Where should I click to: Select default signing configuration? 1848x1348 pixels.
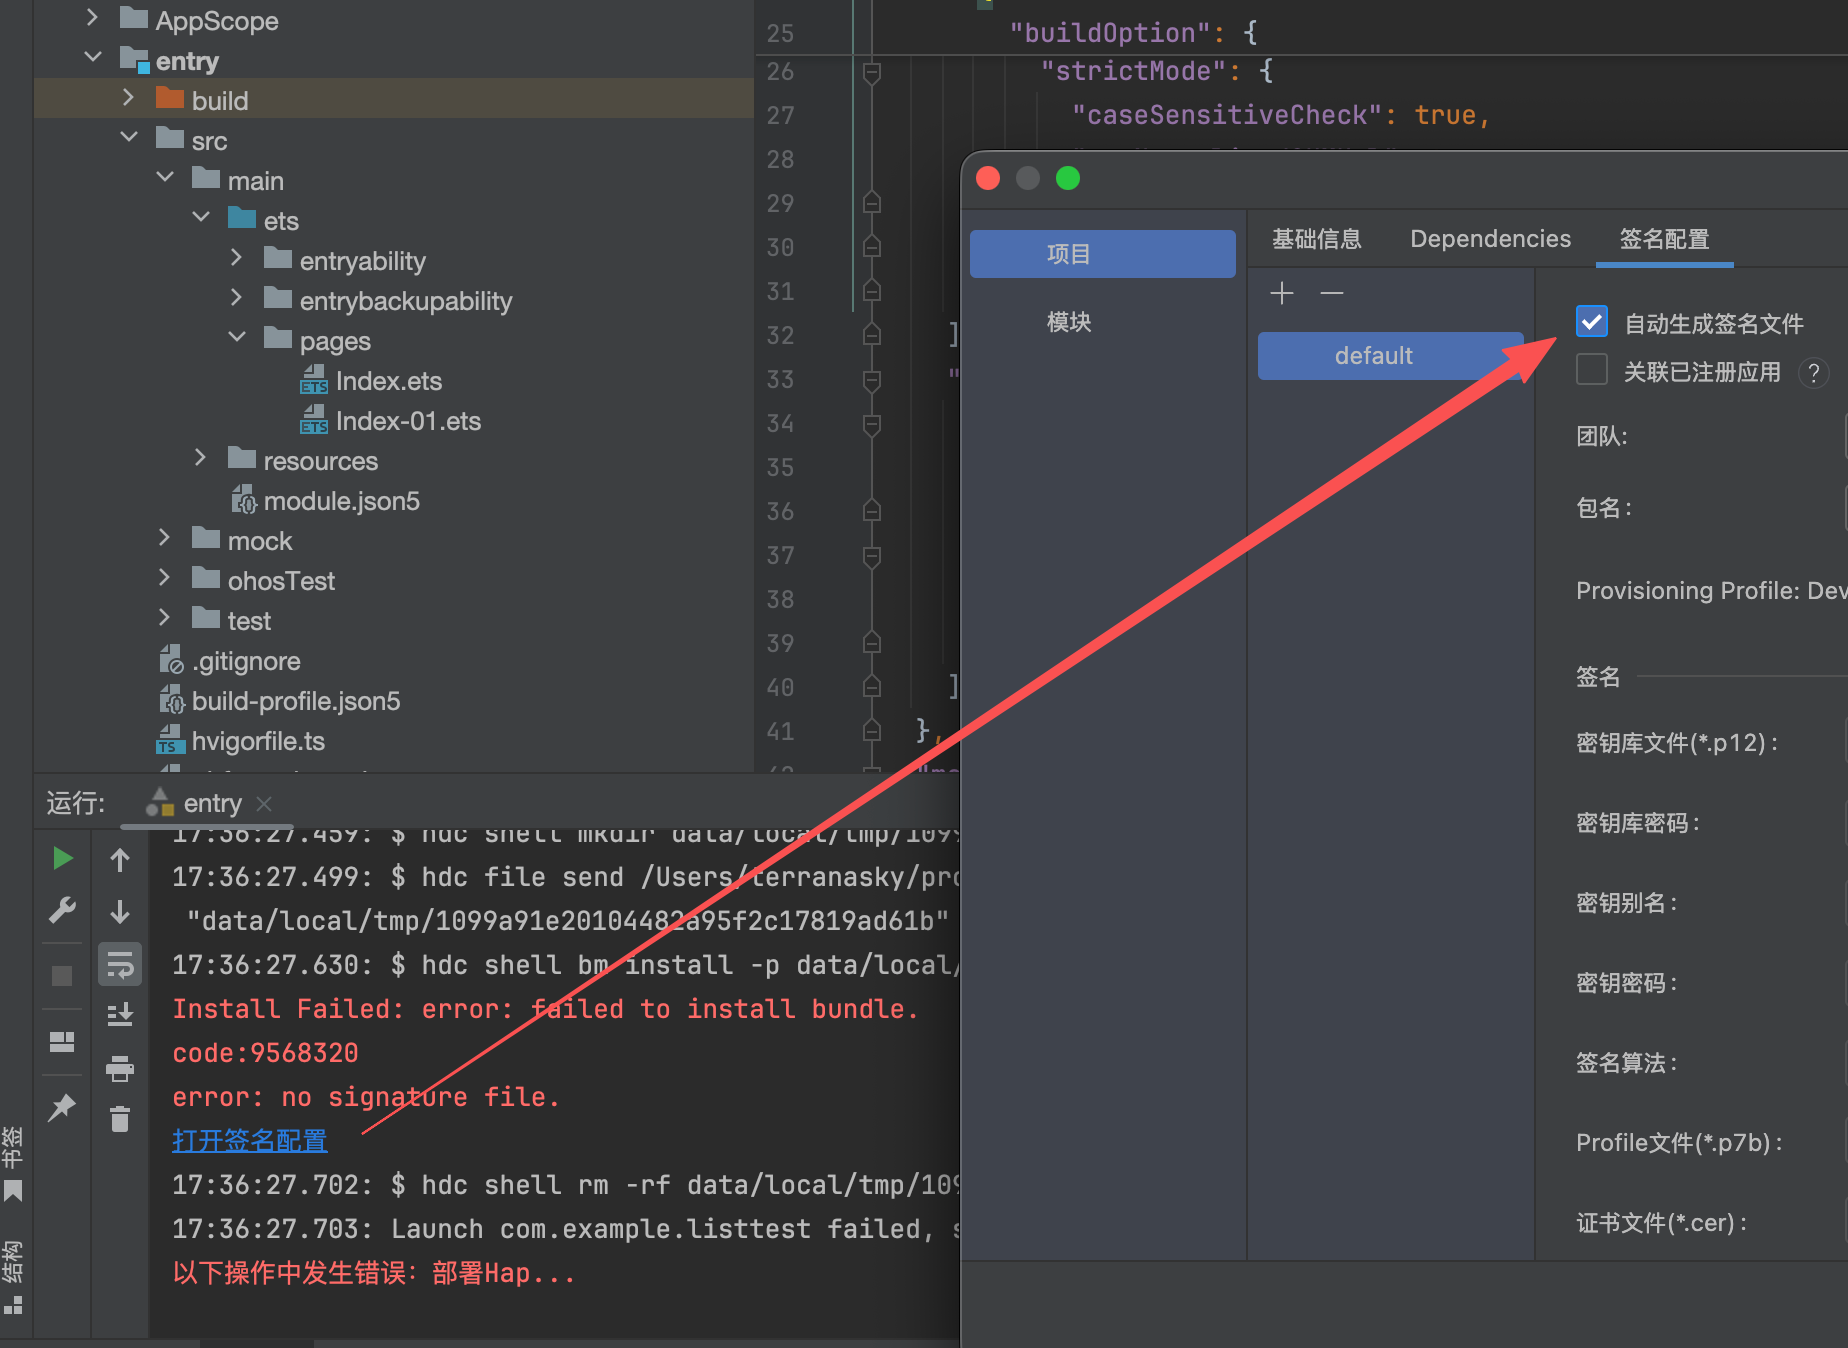(1390, 356)
